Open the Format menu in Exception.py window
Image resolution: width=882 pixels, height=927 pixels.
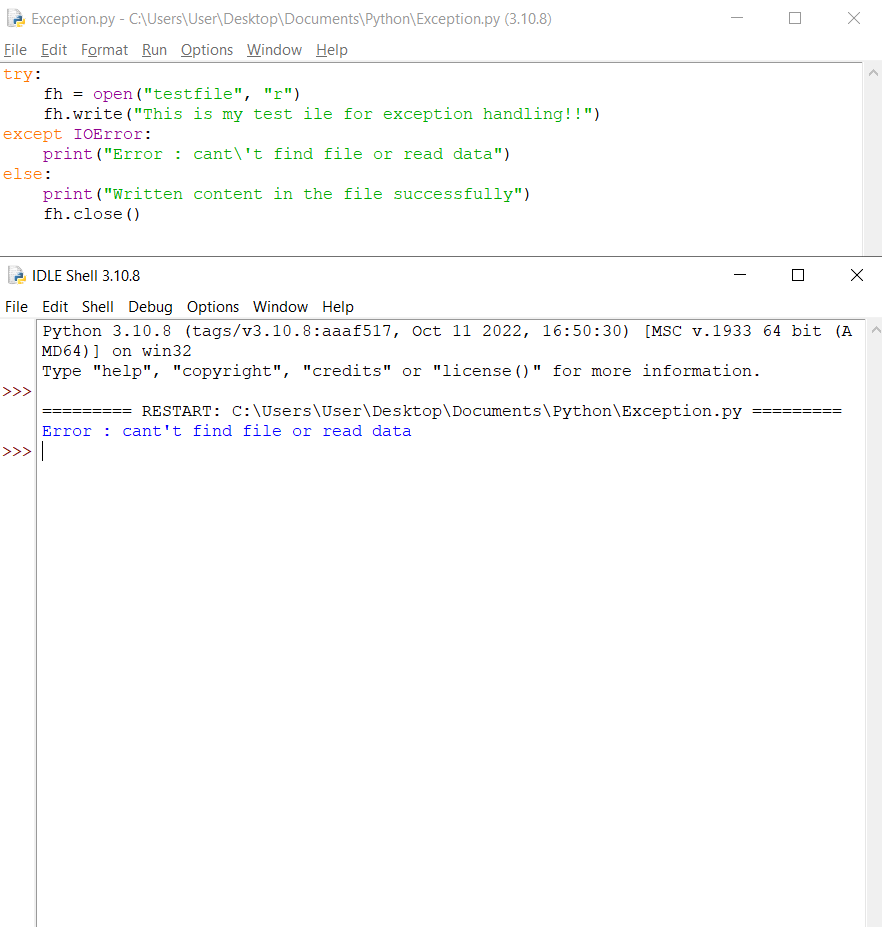[104, 49]
